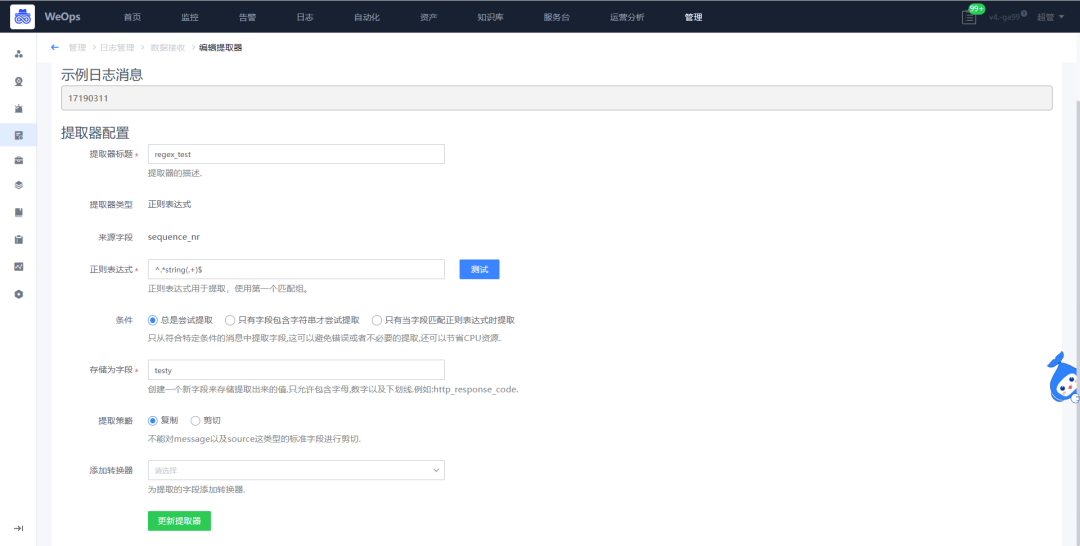Click the blue back arrow in breadcrumb
The image size is (1080, 546).
click(x=55, y=48)
